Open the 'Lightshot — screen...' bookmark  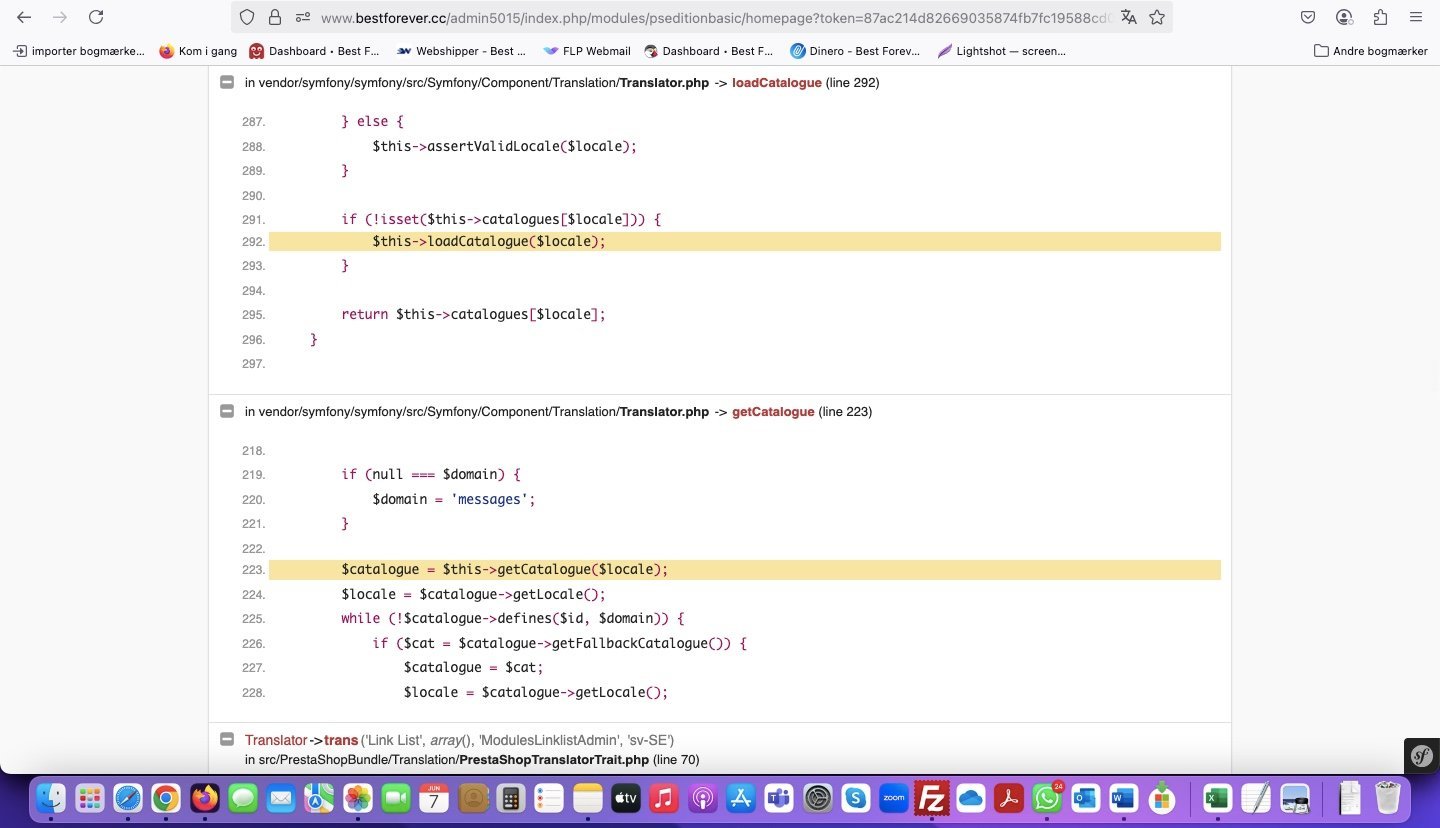(x=1002, y=51)
